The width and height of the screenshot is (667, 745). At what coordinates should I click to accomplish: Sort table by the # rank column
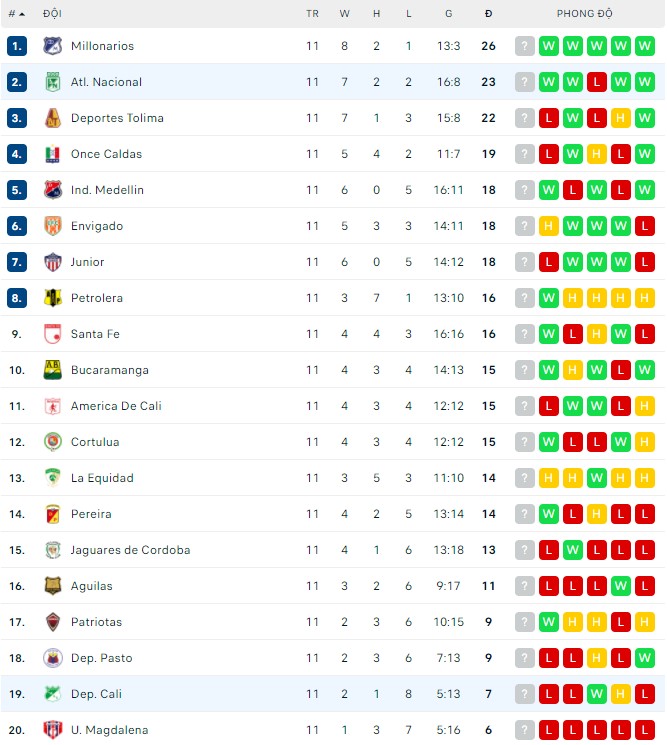click(x=16, y=14)
